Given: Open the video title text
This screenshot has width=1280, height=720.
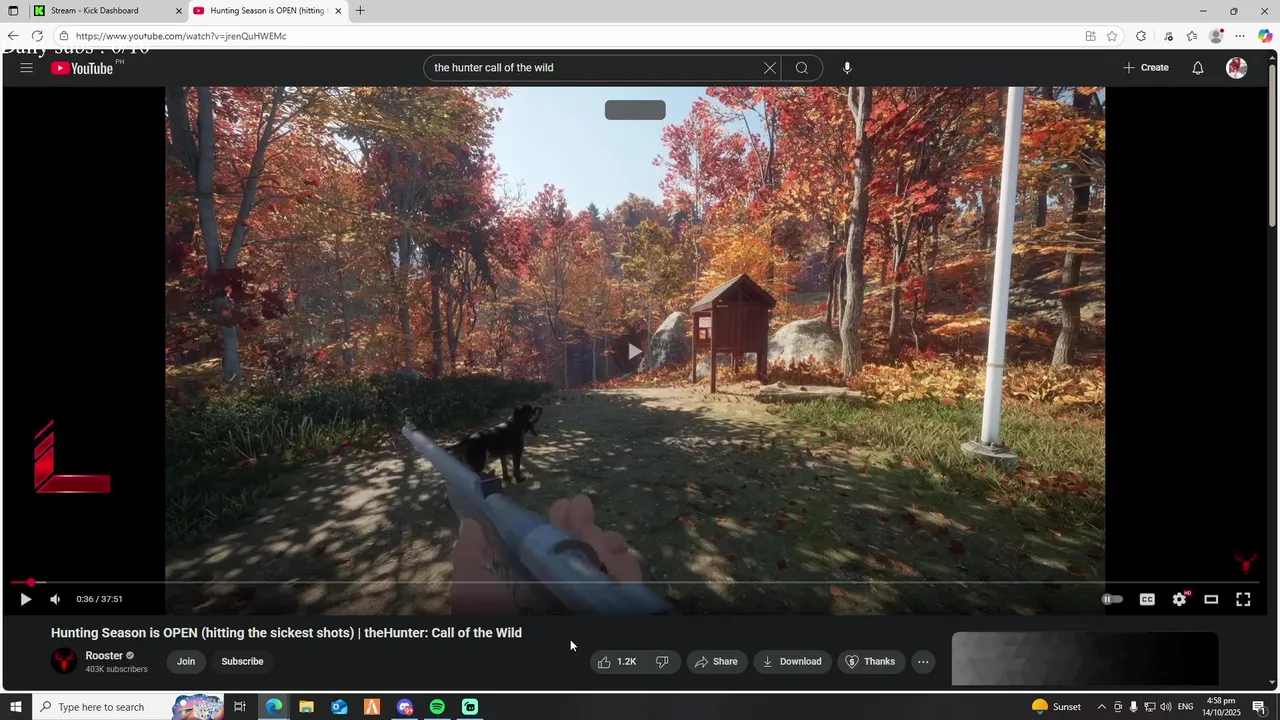Looking at the screenshot, I should (x=286, y=633).
